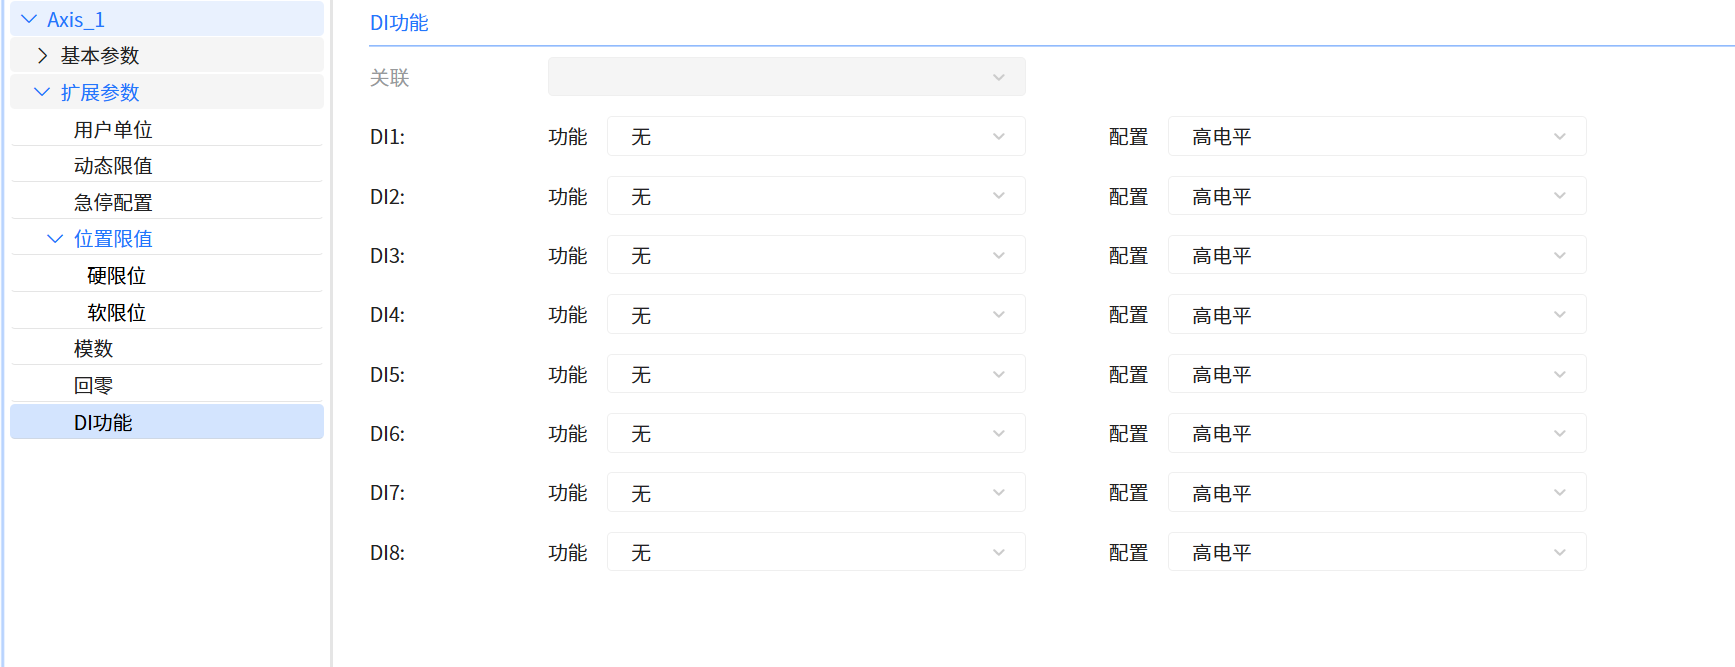The image size is (1735, 667).
Task: Open the DI2 配置 dropdown
Action: coord(1376,197)
